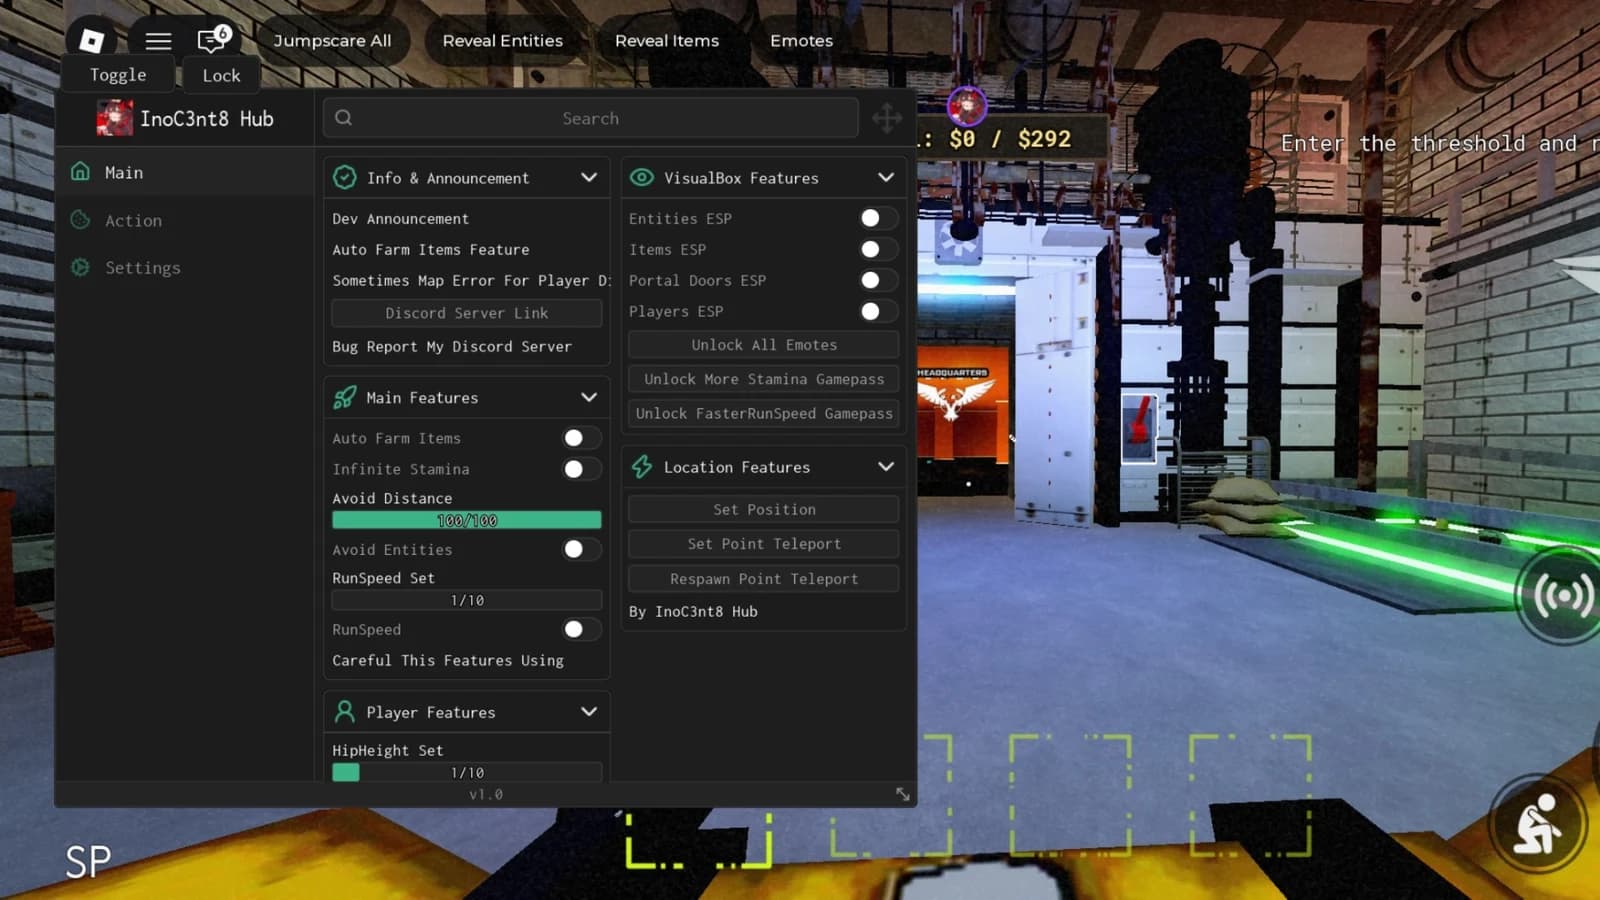Adjust the RunSpeed Set slider
The image size is (1600, 900).
[467, 600]
